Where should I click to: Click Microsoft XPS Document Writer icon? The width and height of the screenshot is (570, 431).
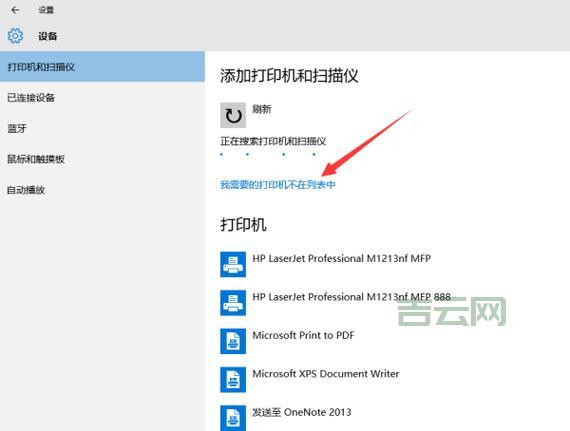click(x=233, y=380)
